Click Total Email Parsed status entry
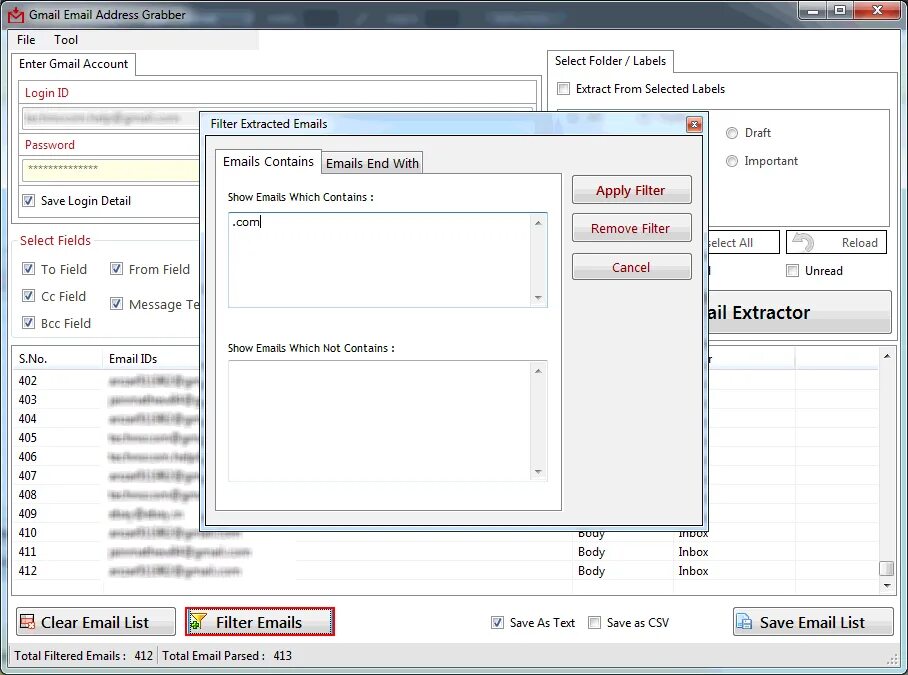Viewport: 908px width, 675px height. coord(227,655)
